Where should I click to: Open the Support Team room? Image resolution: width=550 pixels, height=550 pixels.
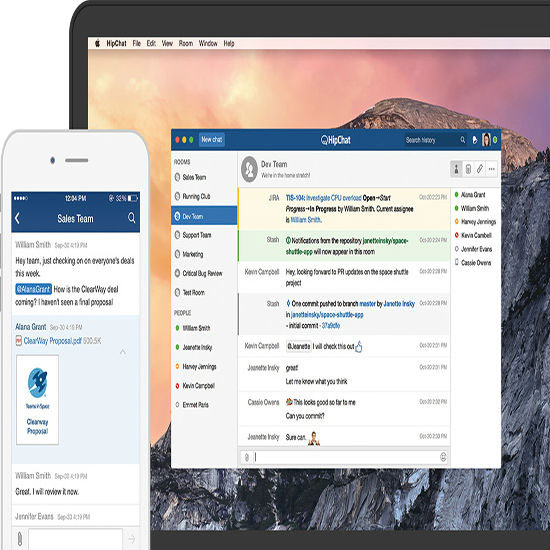204,235
